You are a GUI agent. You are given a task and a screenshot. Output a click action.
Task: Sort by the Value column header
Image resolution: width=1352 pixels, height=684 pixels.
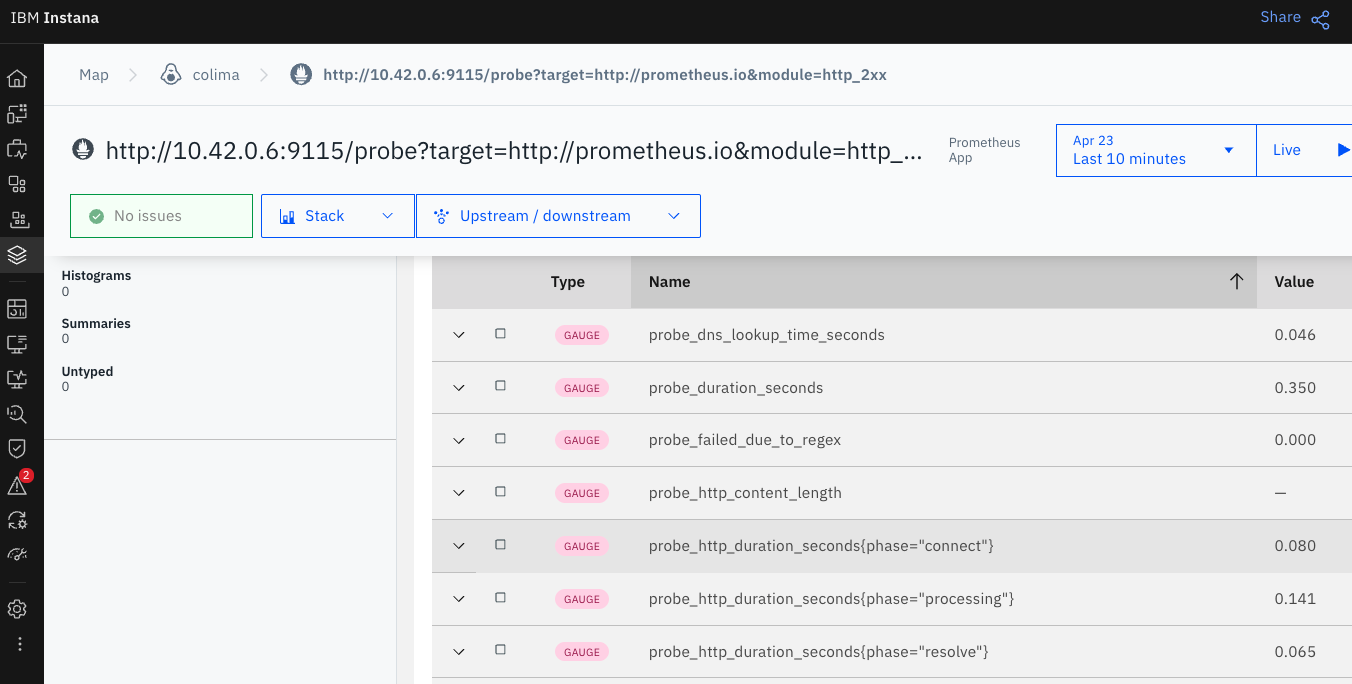tap(1294, 282)
